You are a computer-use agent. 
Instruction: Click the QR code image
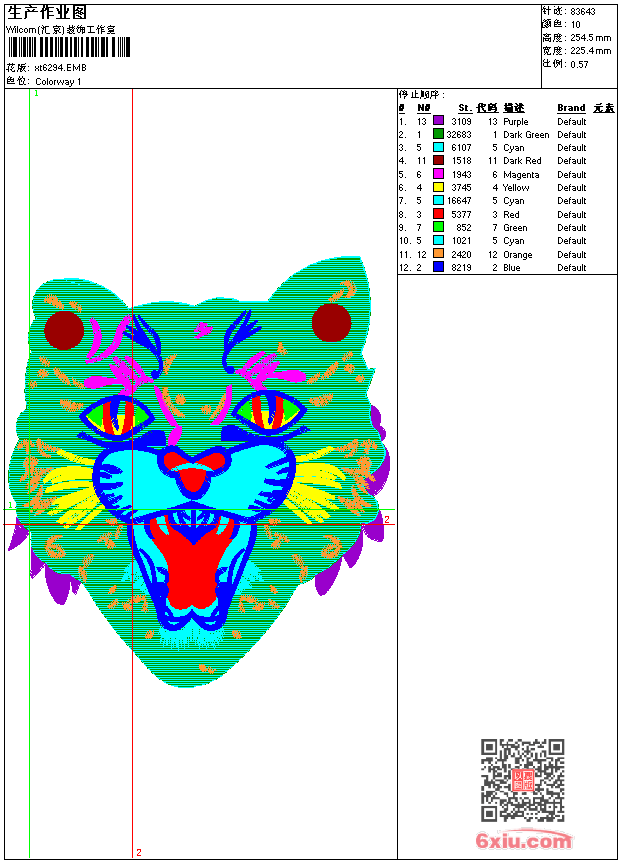coord(523,780)
